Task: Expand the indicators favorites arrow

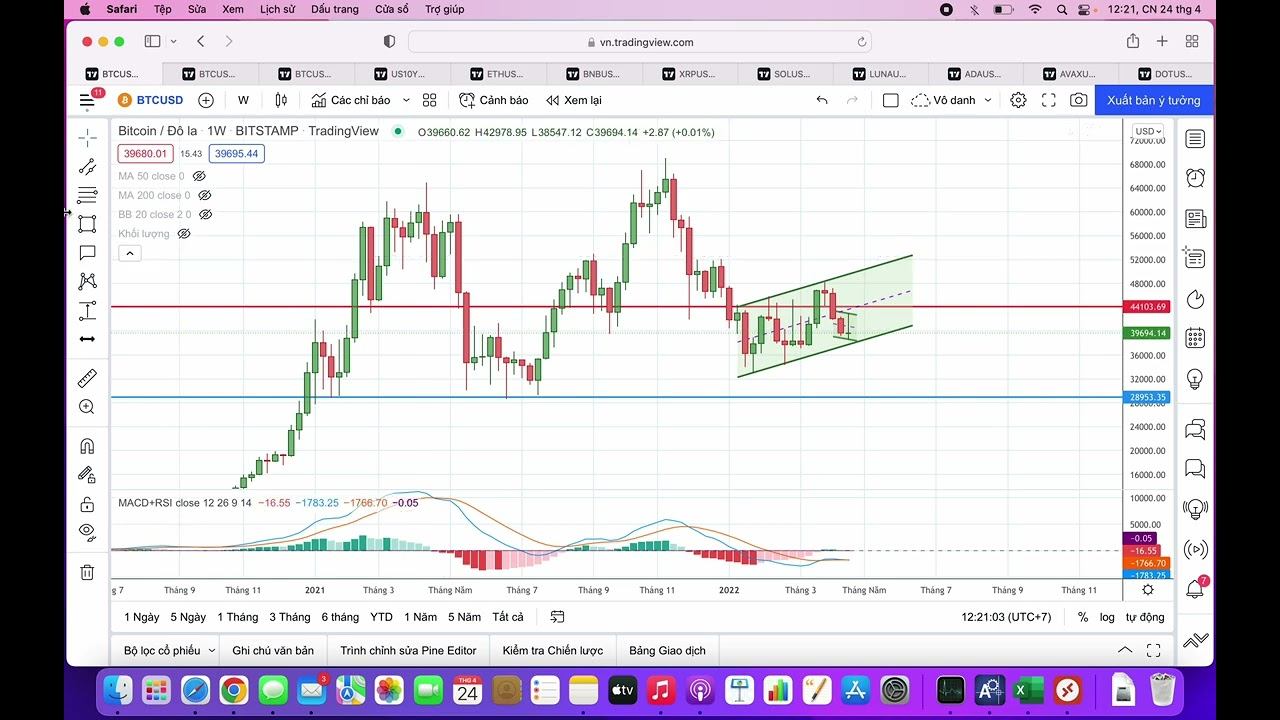Action: 406,100
